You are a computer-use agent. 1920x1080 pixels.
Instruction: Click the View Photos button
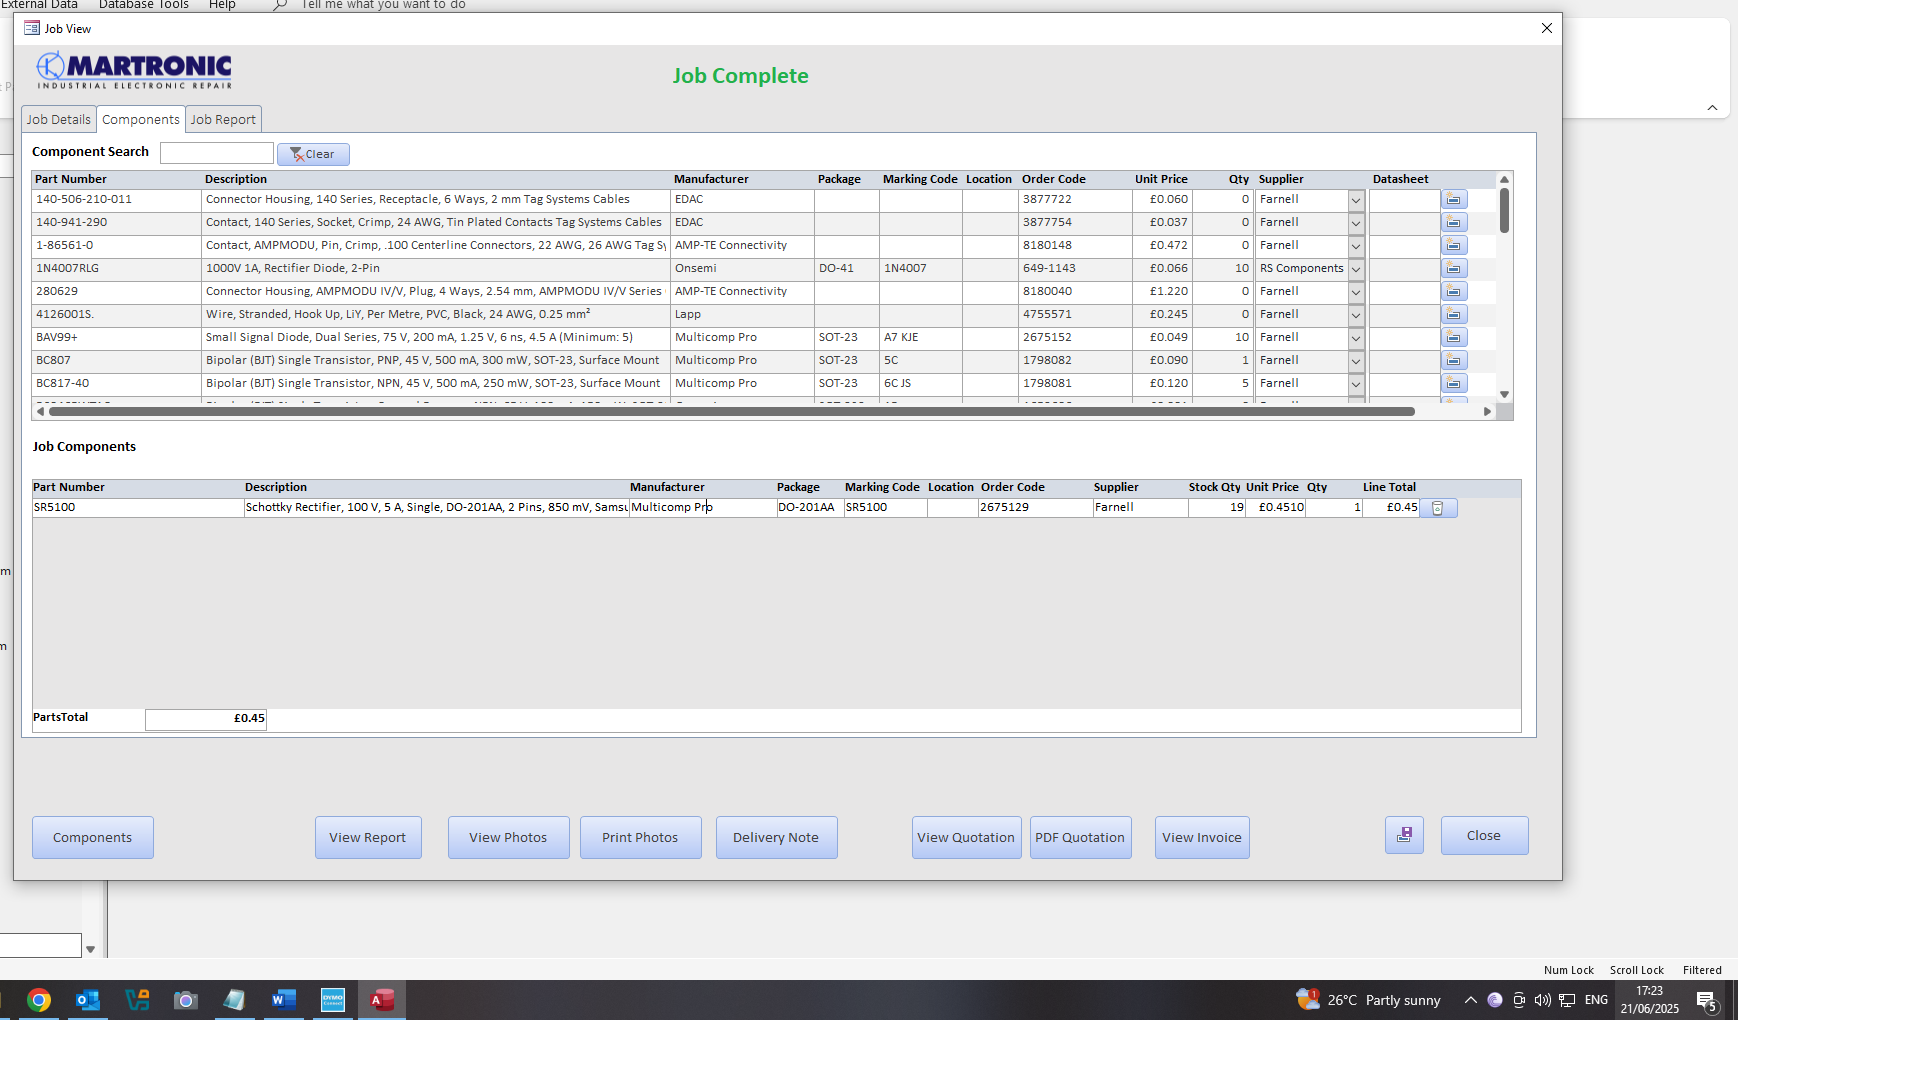[x=508, y=838]
